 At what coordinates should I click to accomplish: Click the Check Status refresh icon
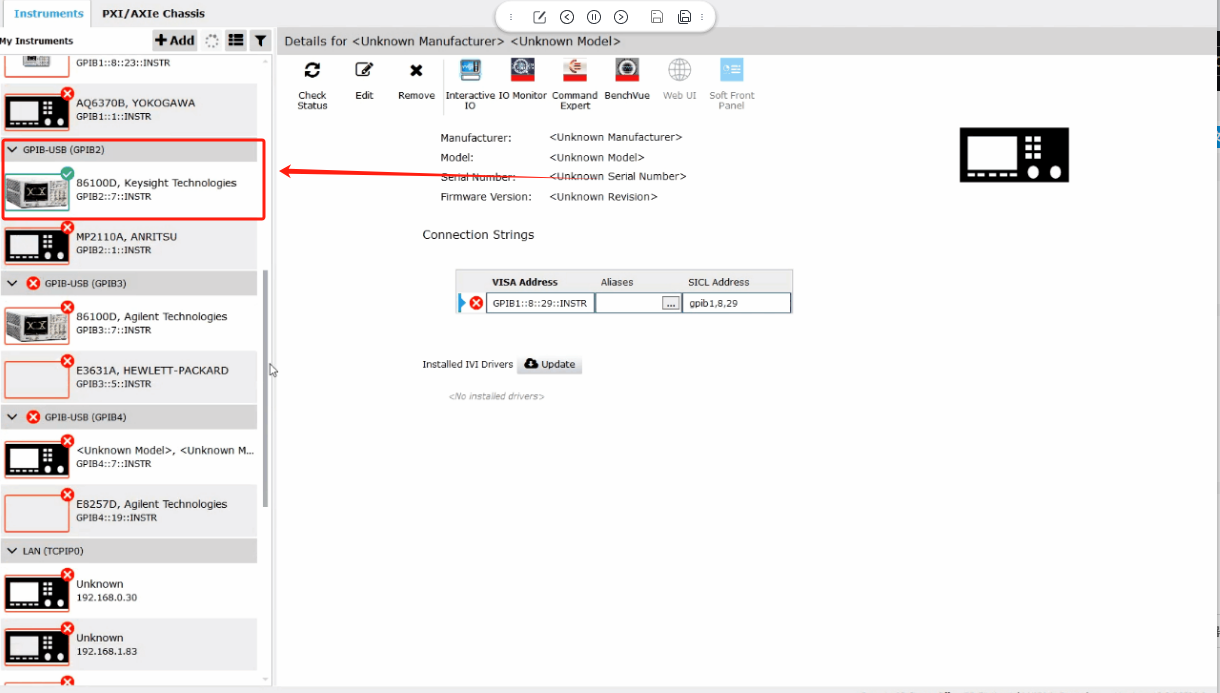click(x=312, y=71)
